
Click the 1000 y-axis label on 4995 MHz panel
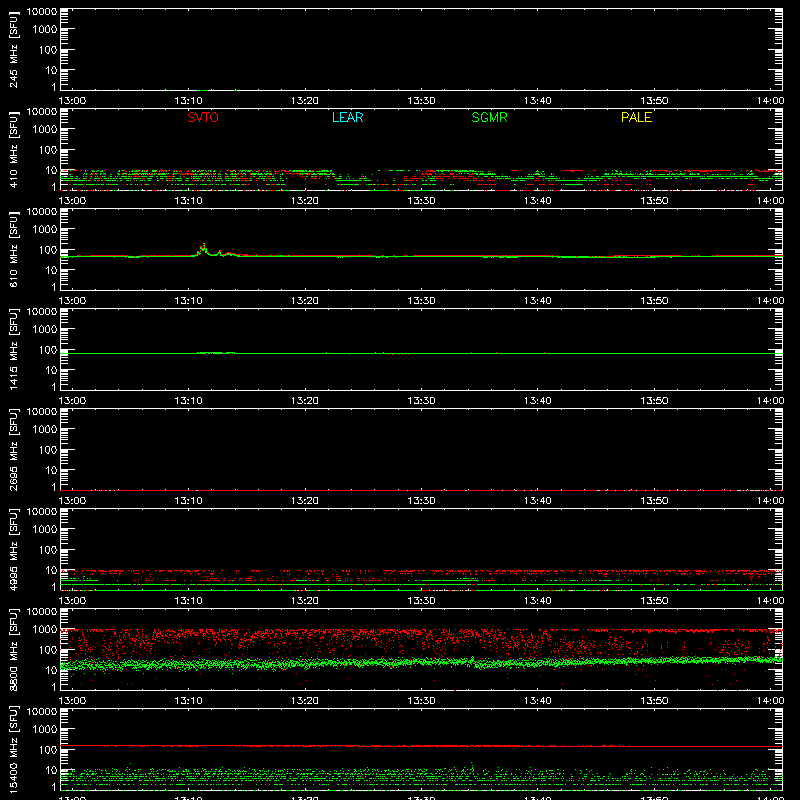pyautogui.click(x=45, y=530)
